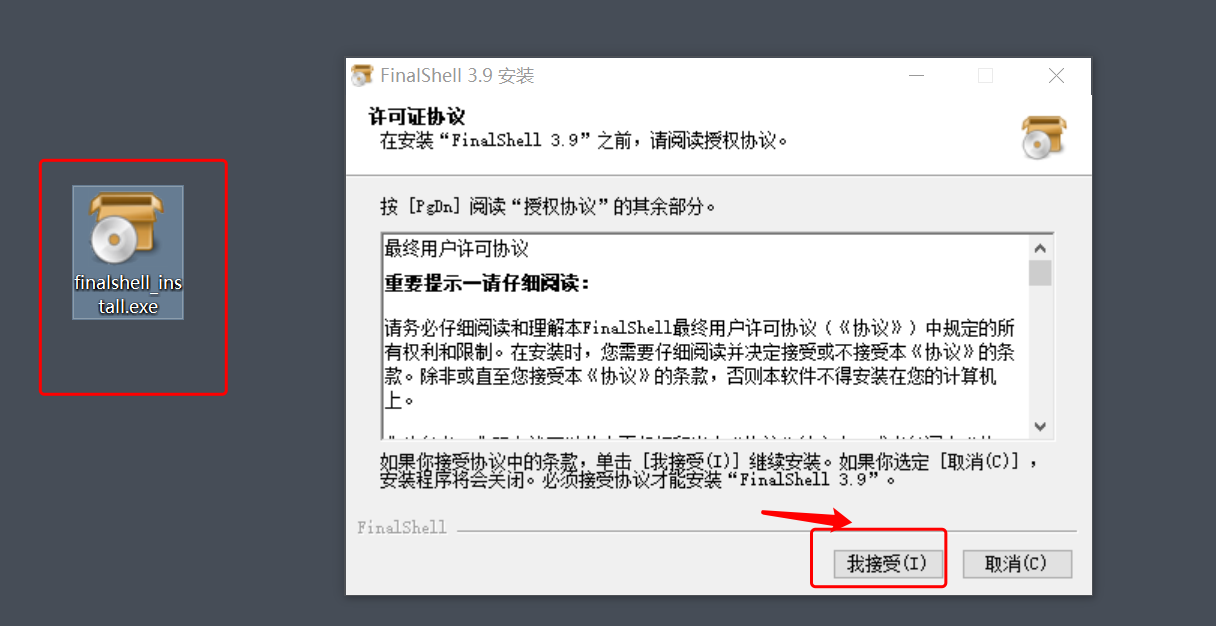The height and width of the screenshot is (626, 1216).
Task: Close the FinalShell 3.9 installer window
Action: click(1056, 76)
